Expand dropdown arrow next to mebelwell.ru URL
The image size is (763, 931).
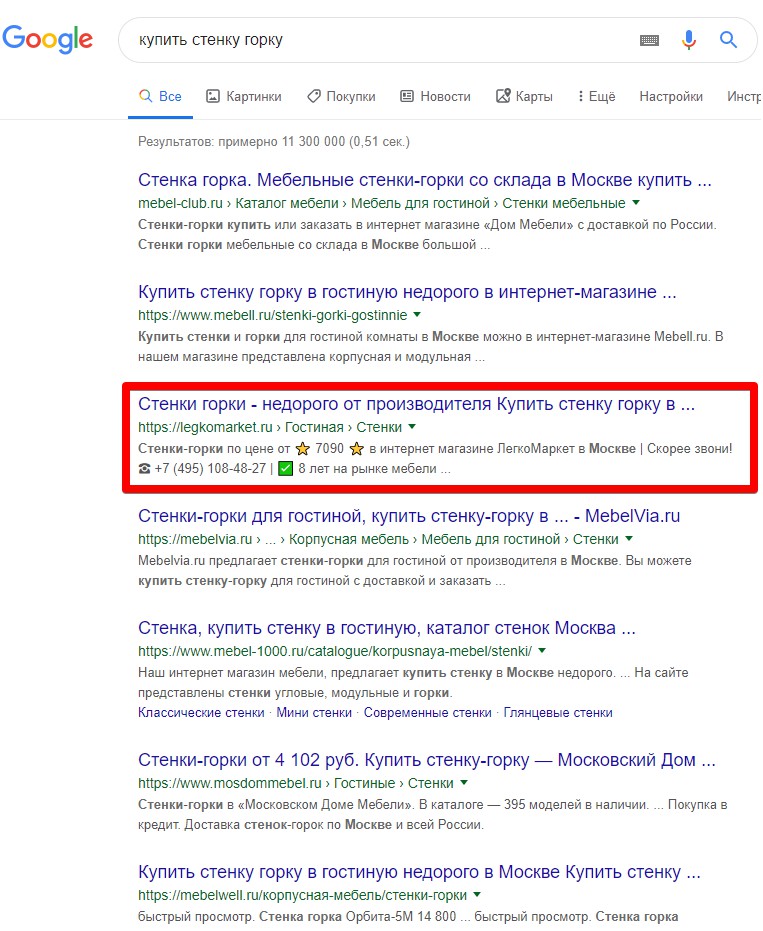(477, 895)
